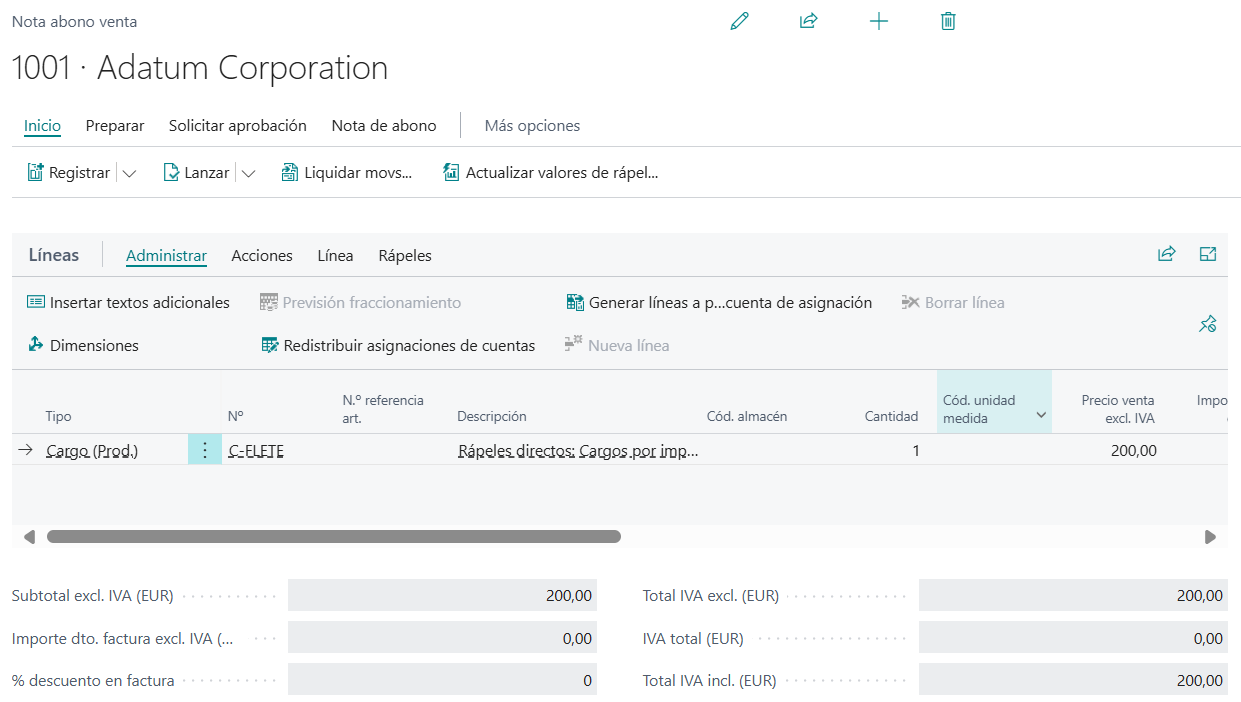Click the Lanzar button
1241x702 pixels.
[x=196, y=173]
